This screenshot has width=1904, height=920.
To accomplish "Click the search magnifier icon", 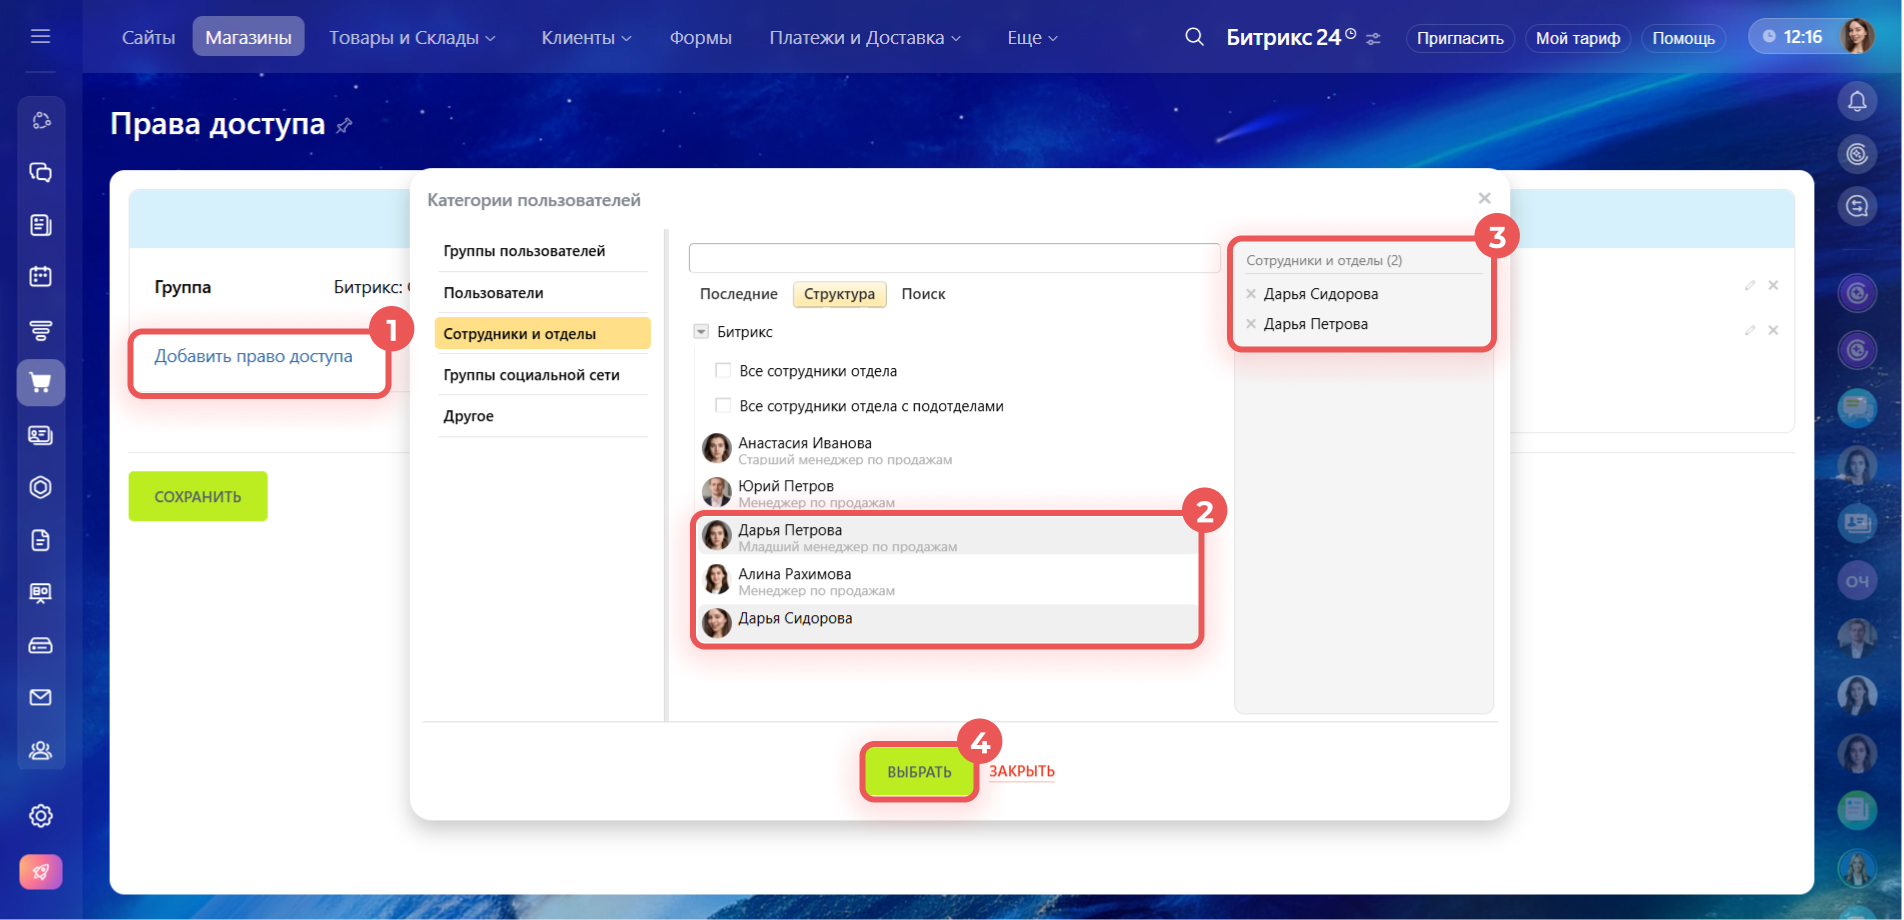I will point(1194,37).
